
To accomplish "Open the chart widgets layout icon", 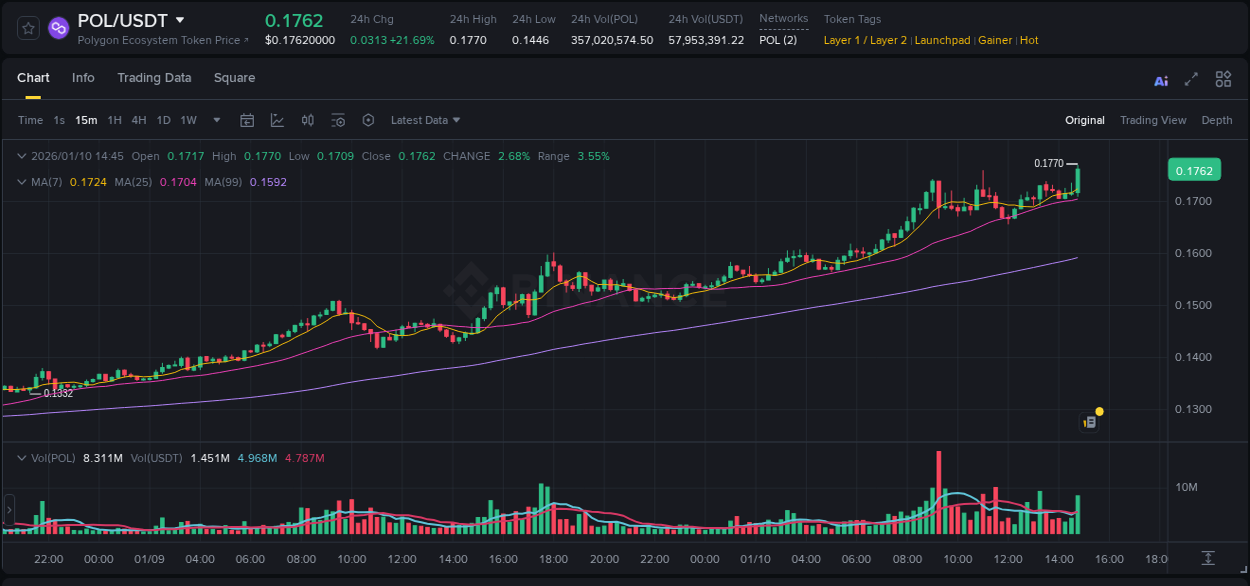I will click(1223, 78).
